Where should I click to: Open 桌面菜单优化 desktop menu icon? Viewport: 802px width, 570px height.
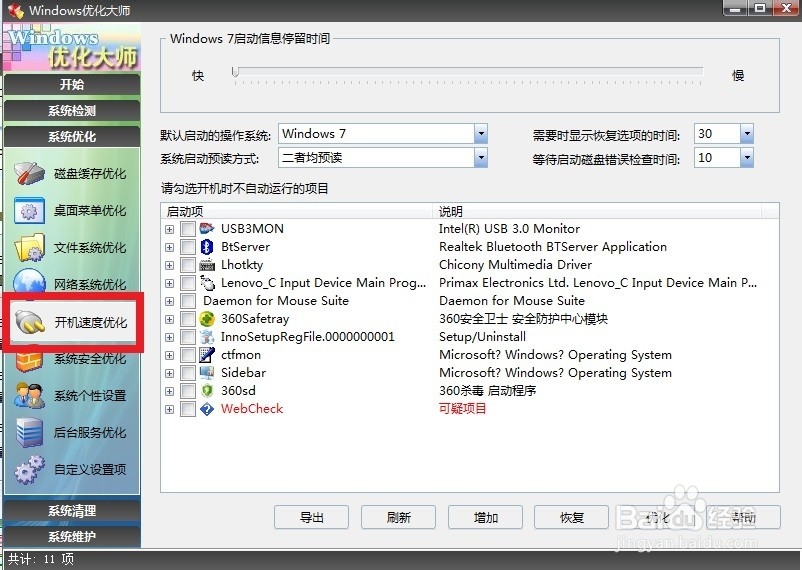pos(29,211)
